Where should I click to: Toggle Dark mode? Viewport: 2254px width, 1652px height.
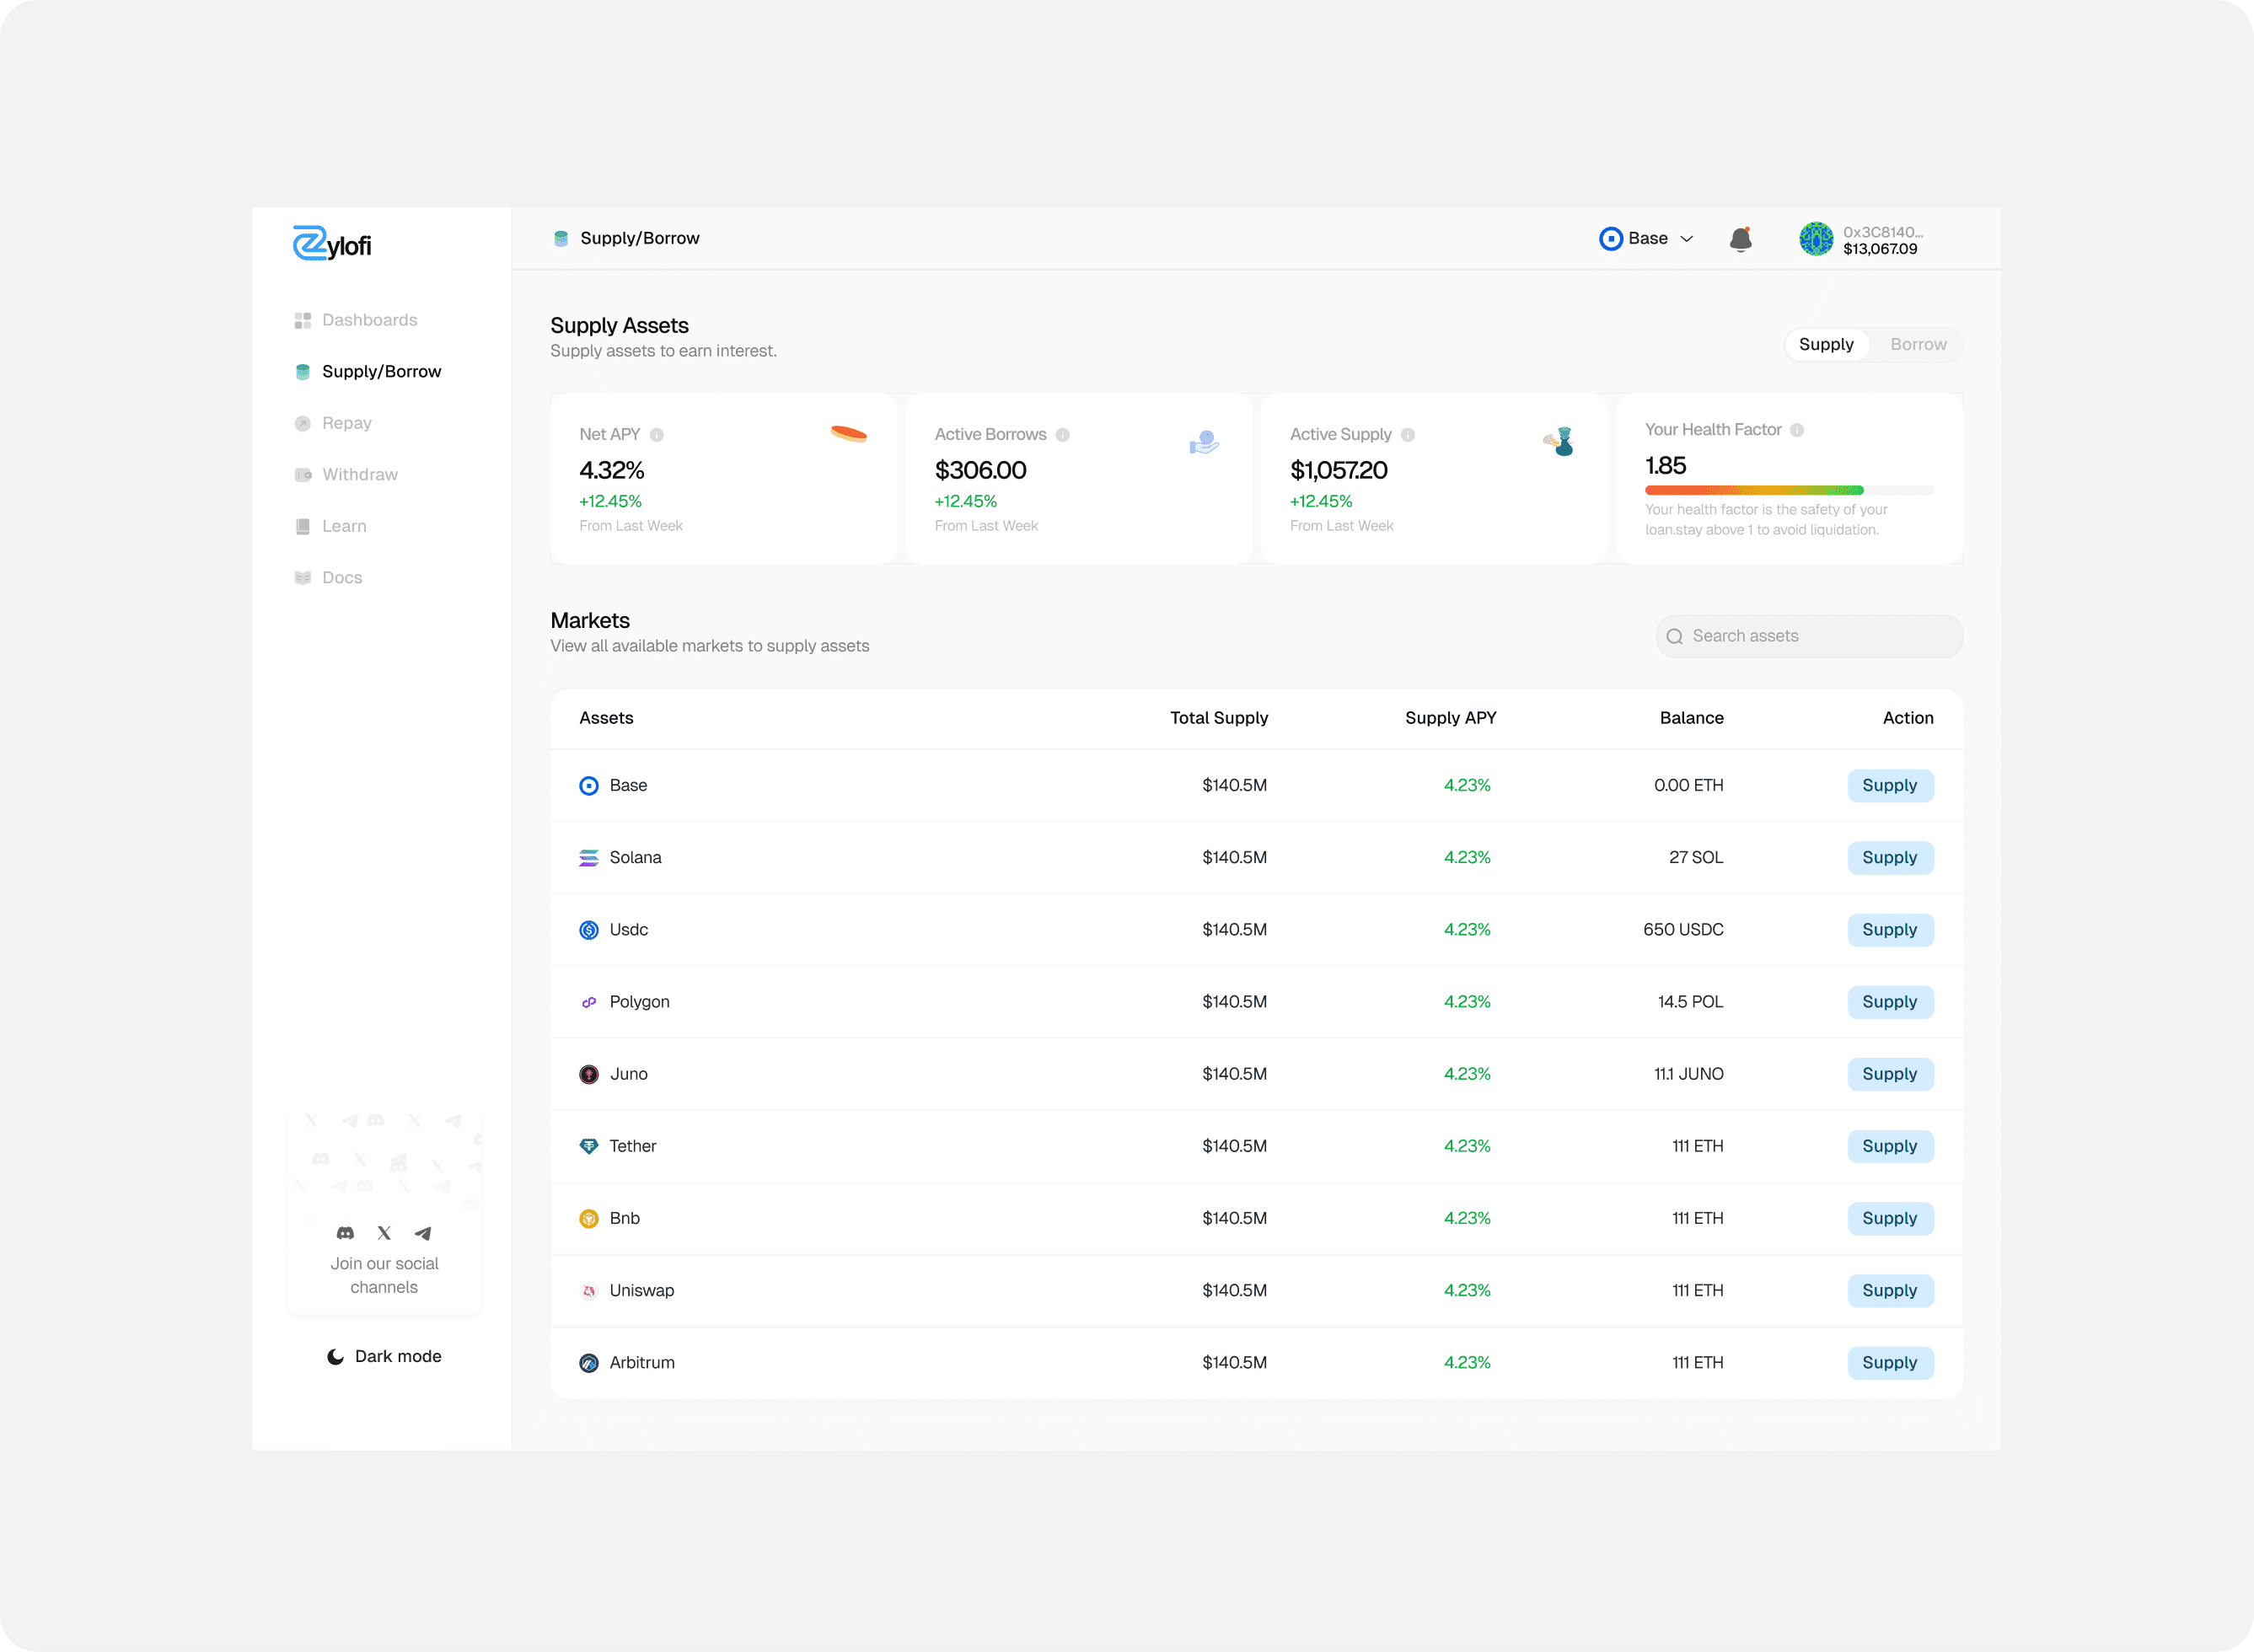click(384, 1356)
